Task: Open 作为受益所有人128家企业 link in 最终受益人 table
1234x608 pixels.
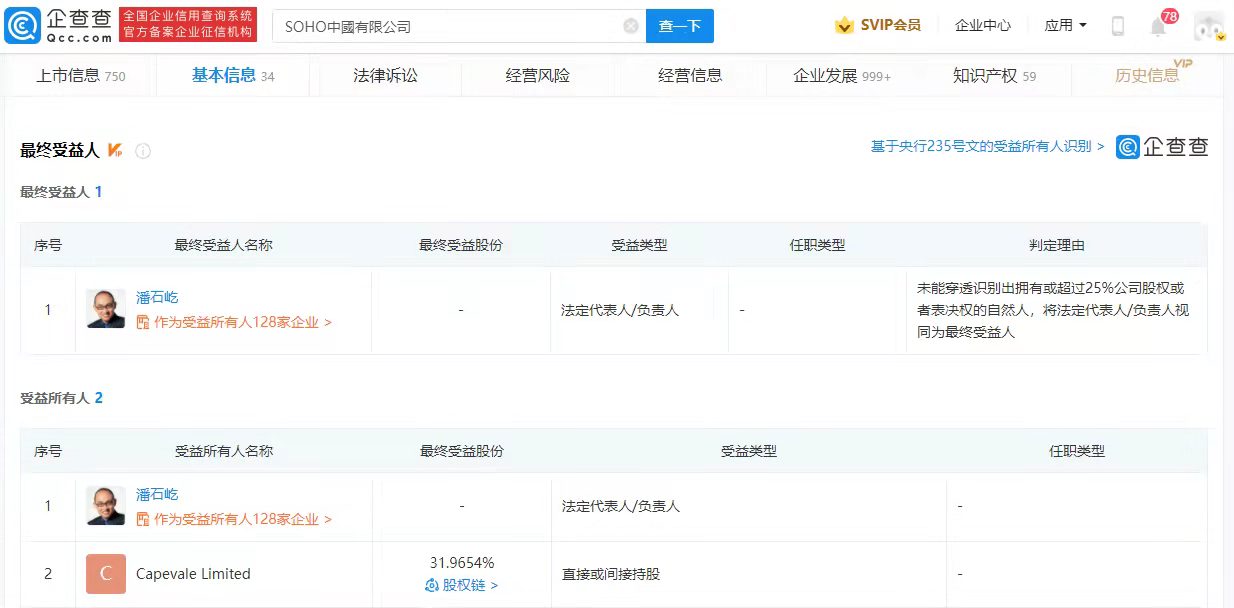Action: point(234,322)
